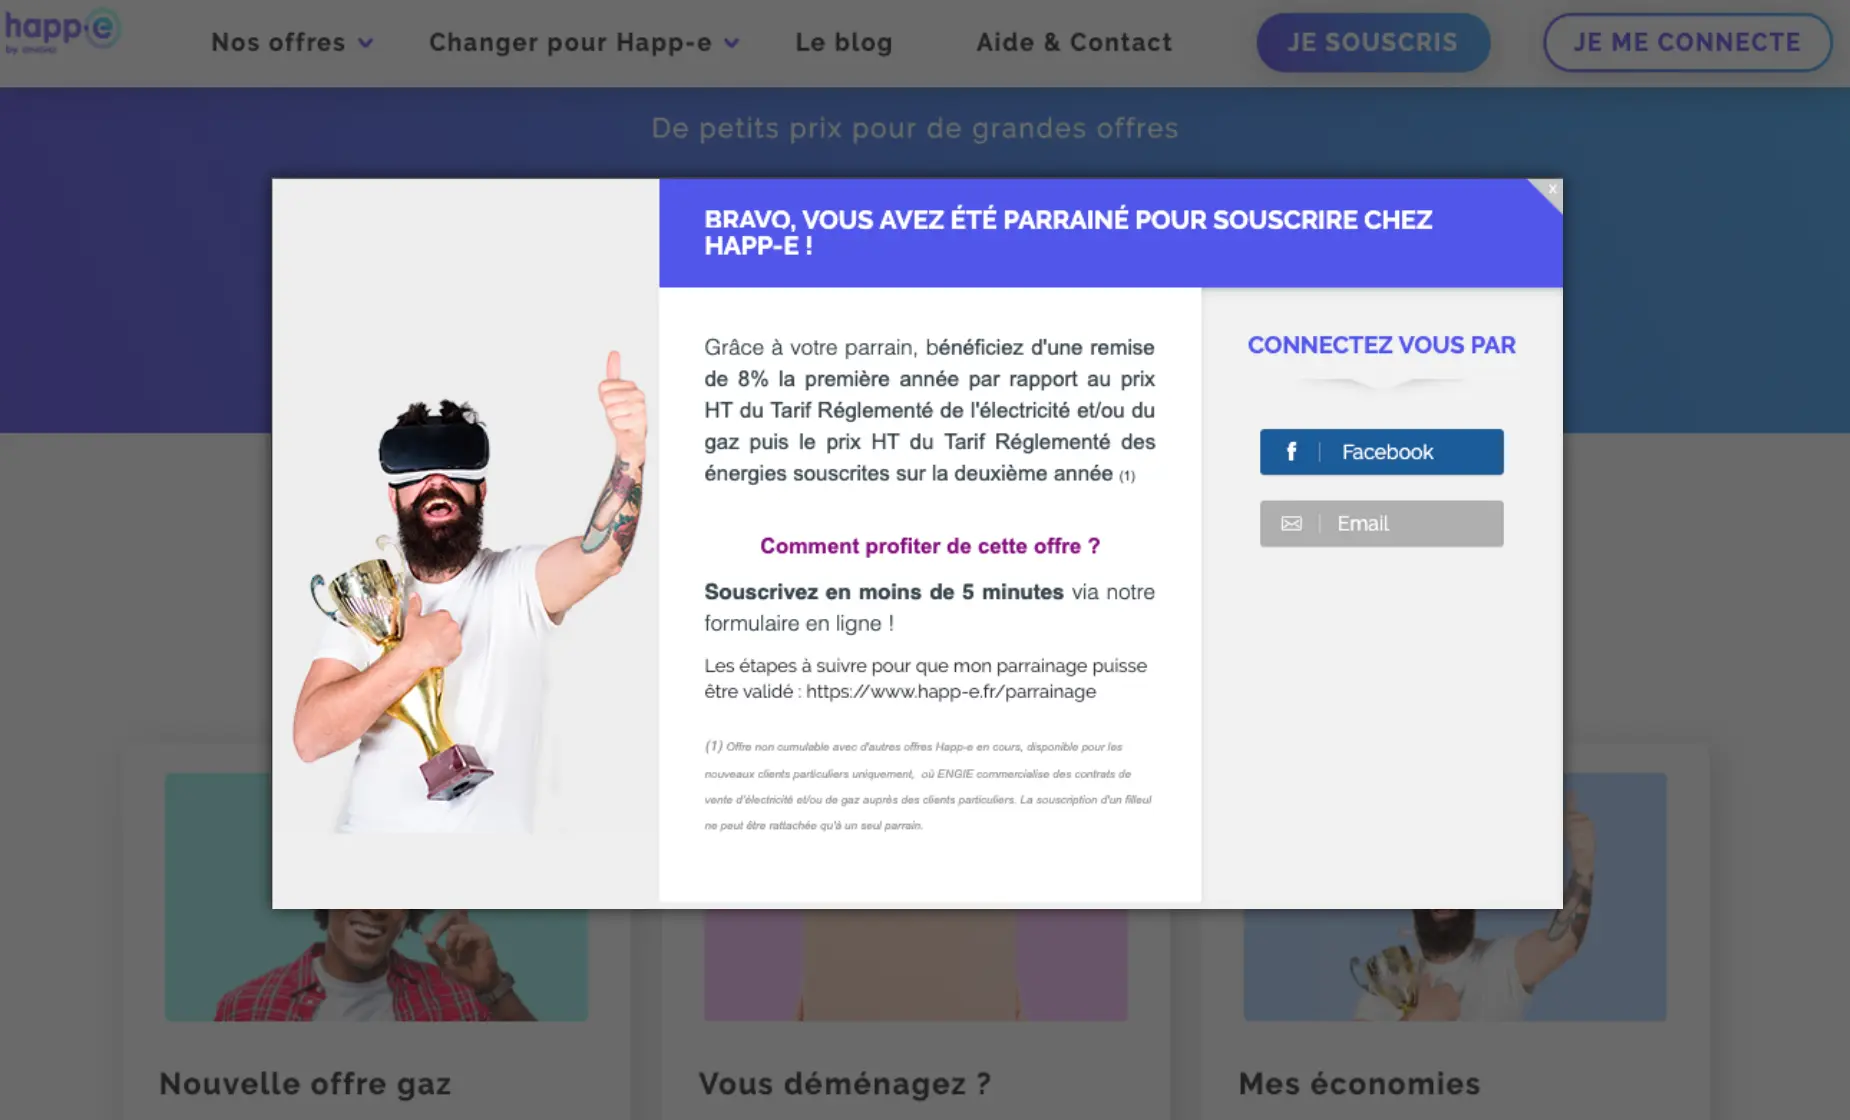Click the JE ME CONNECTE button
Screen dimensions: 1850x1120
click(1687, 42)
